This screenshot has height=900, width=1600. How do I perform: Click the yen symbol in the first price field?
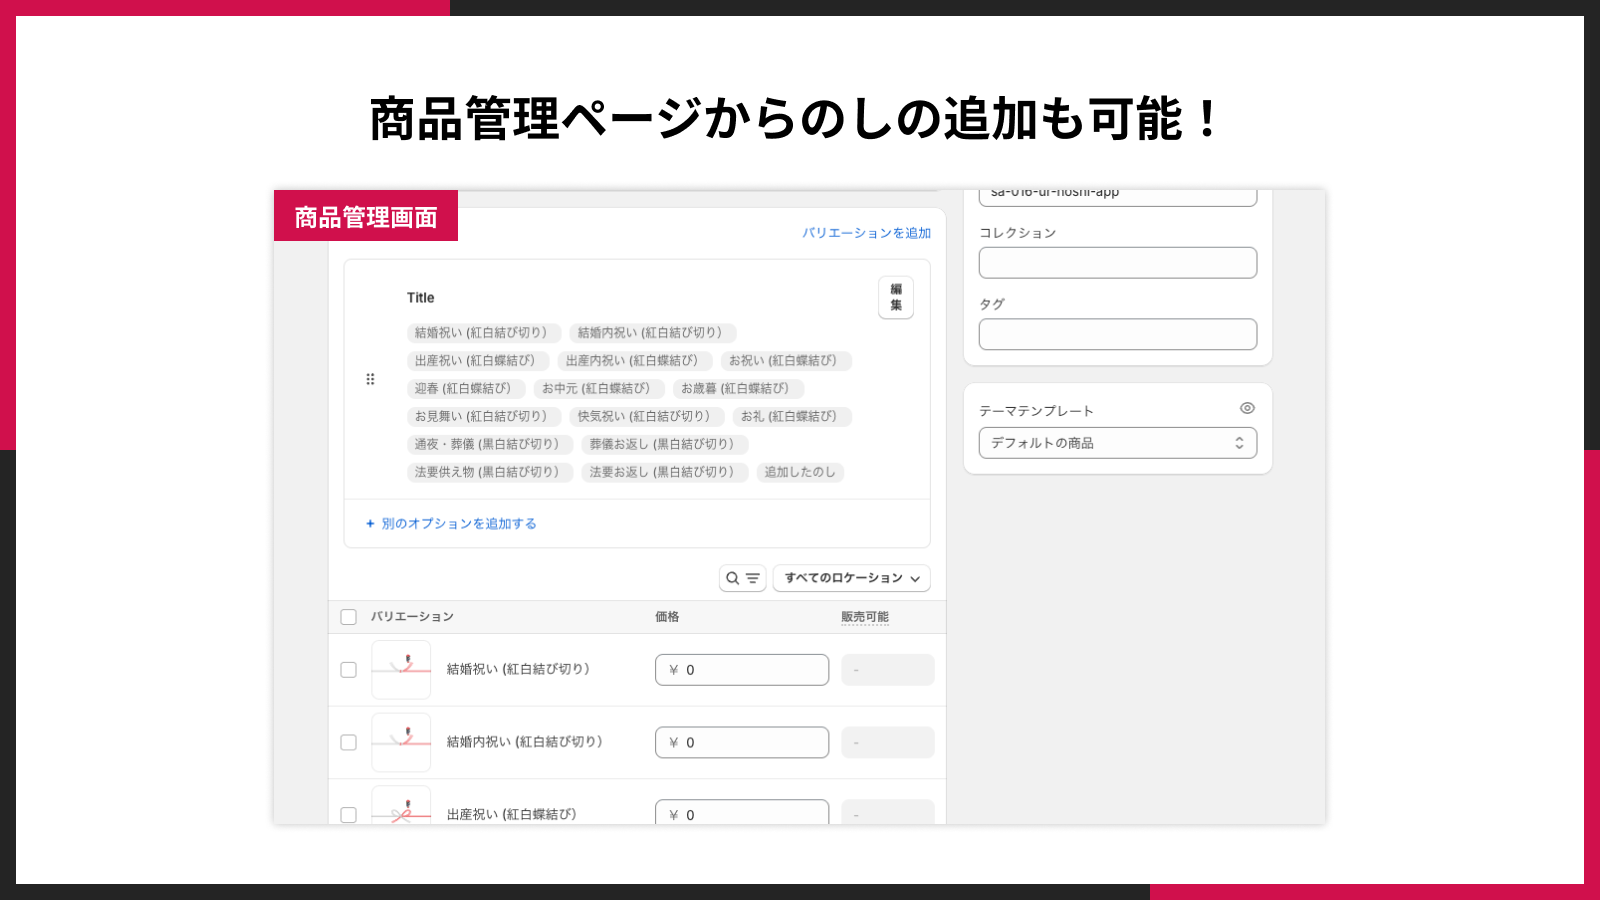pyautogui.click(x=673, y=670)
